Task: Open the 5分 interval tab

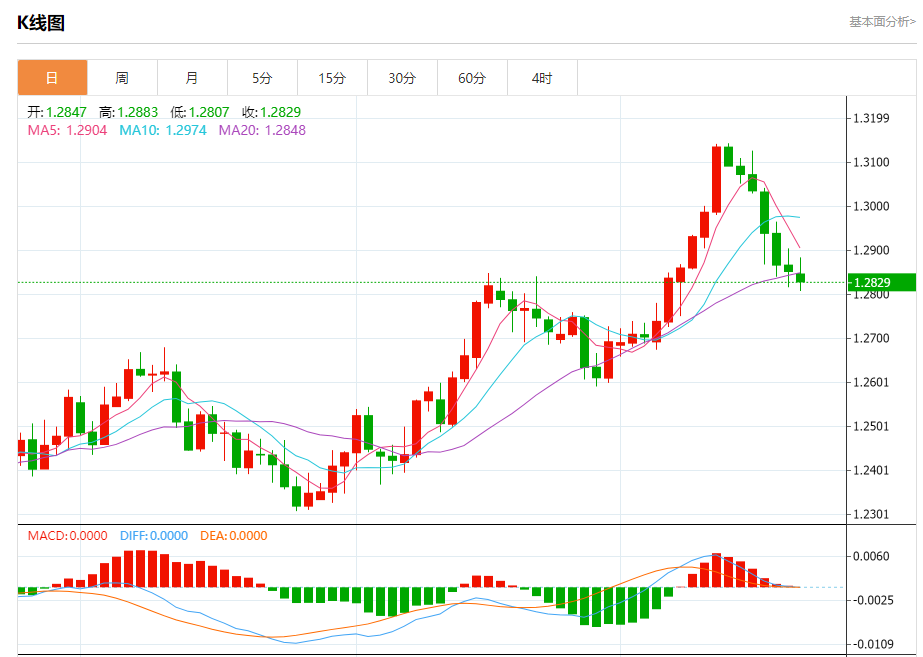Action: [x=262, y=78]
